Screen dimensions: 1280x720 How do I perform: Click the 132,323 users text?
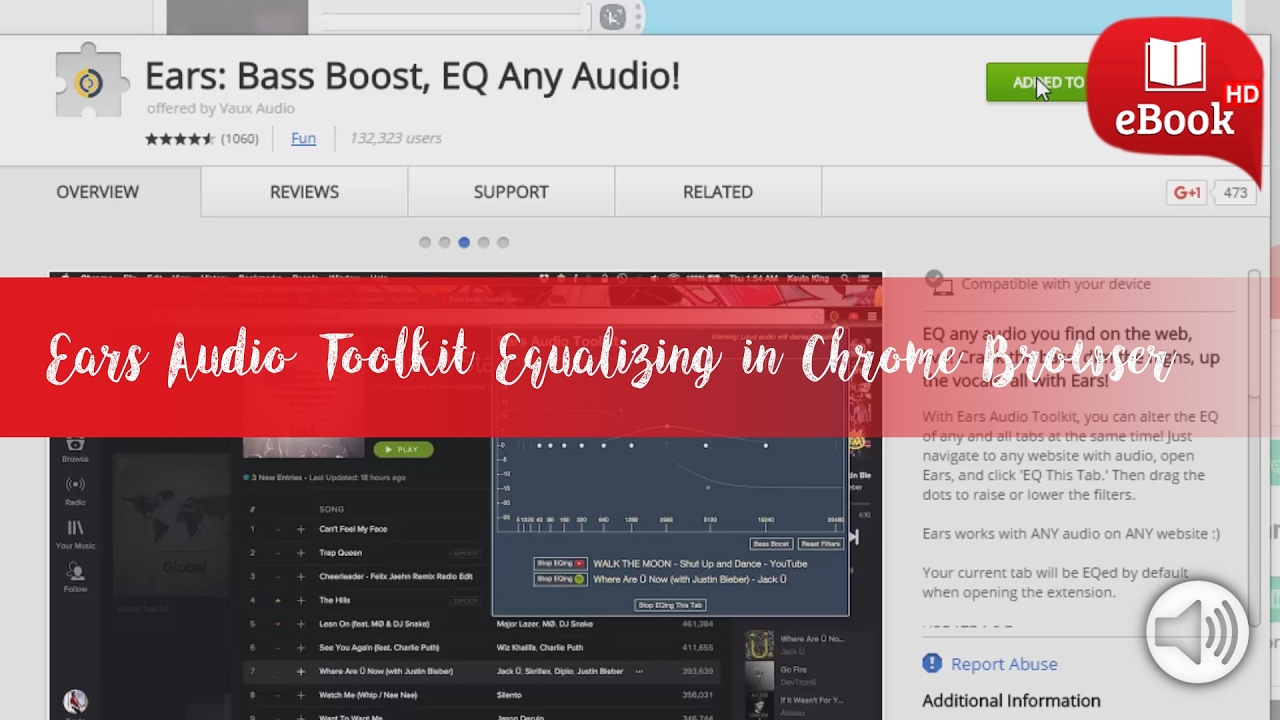tap(395, 139)
